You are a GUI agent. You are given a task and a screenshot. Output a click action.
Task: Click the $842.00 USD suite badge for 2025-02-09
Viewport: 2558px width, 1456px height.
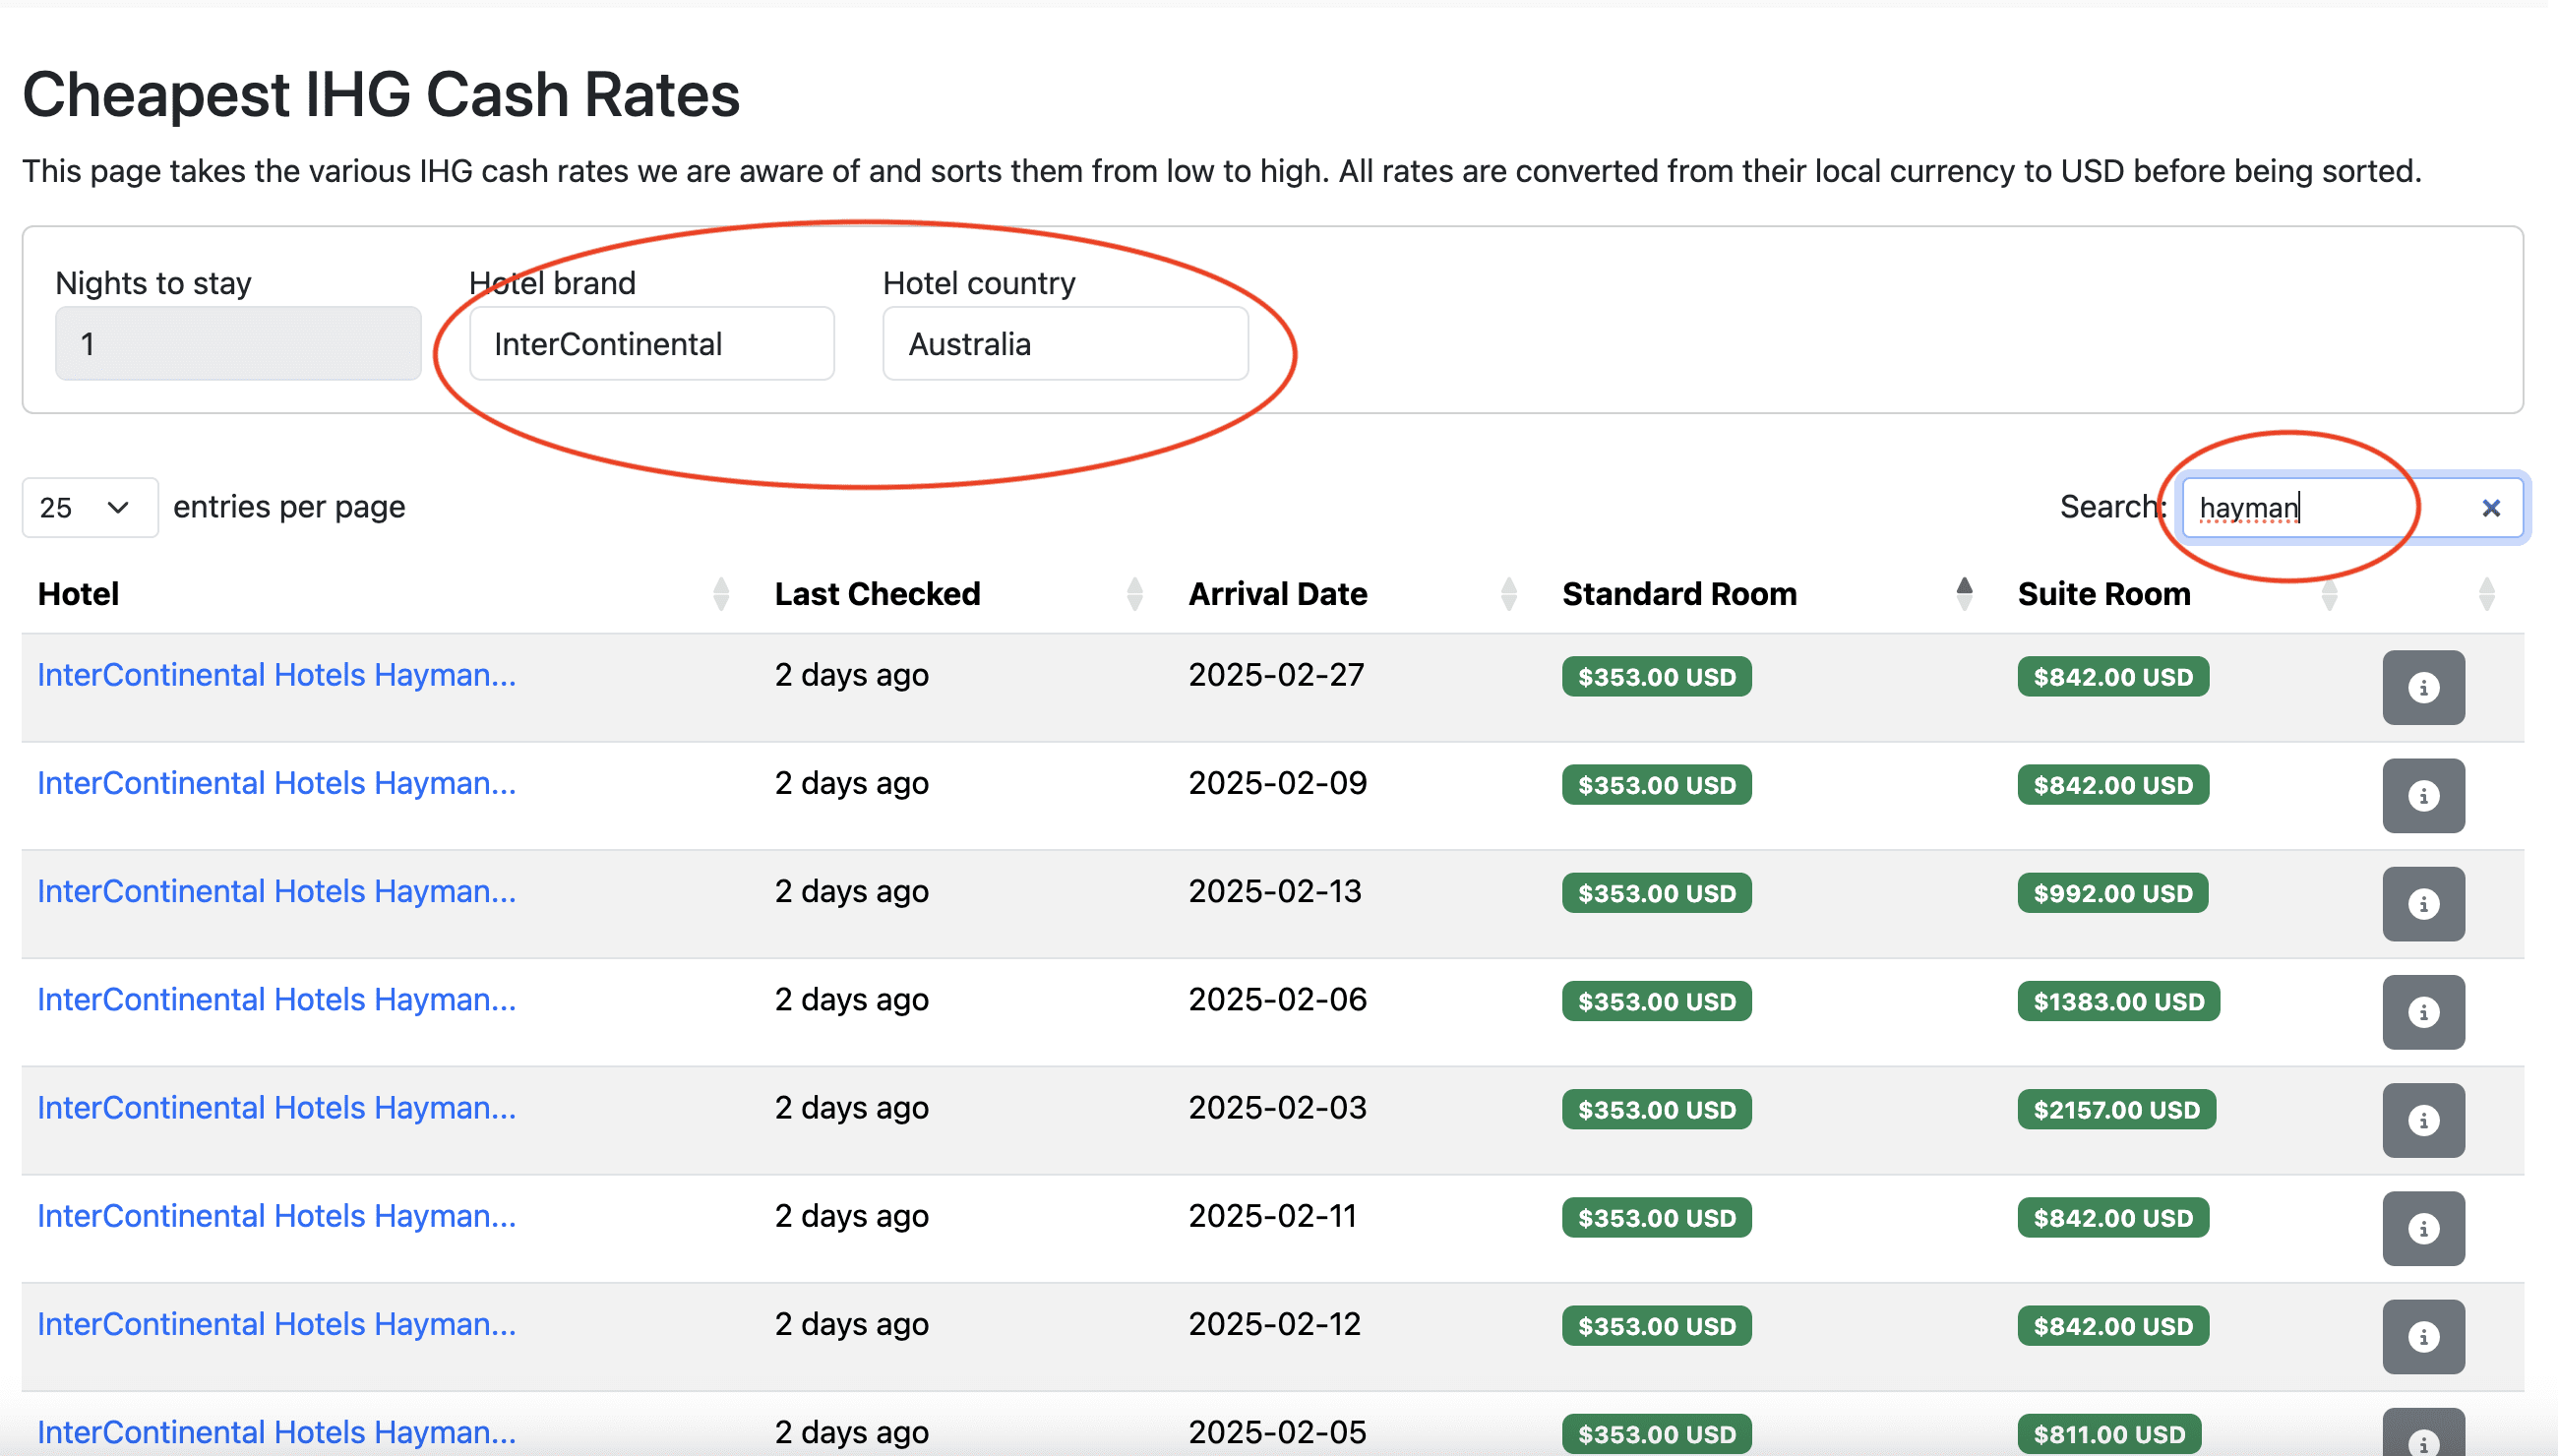(x=2112, y=785)
